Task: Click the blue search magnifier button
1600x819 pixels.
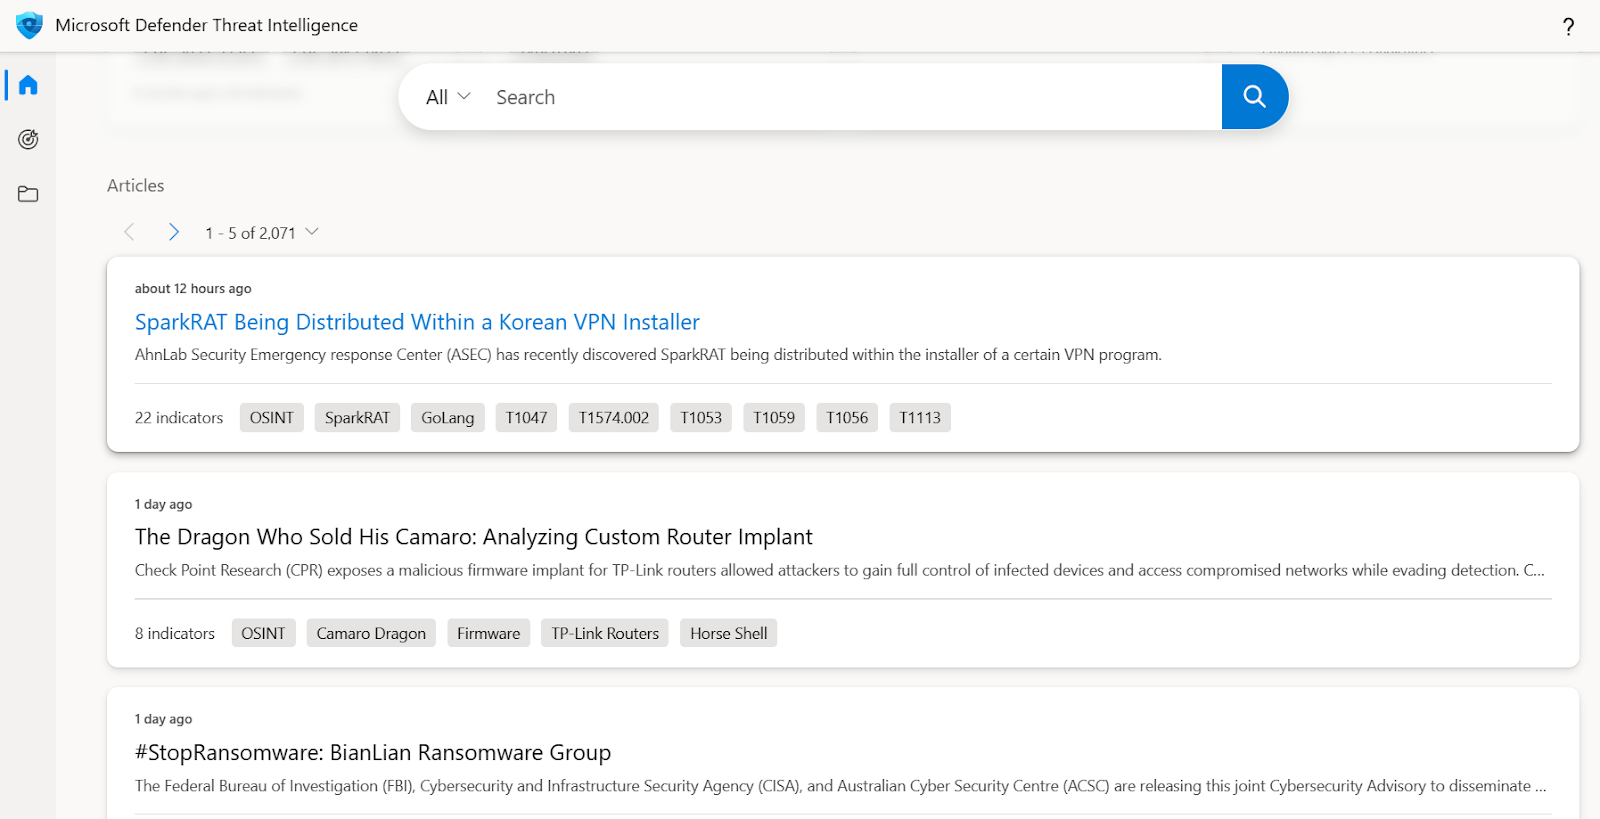Action: point(1254,96)
